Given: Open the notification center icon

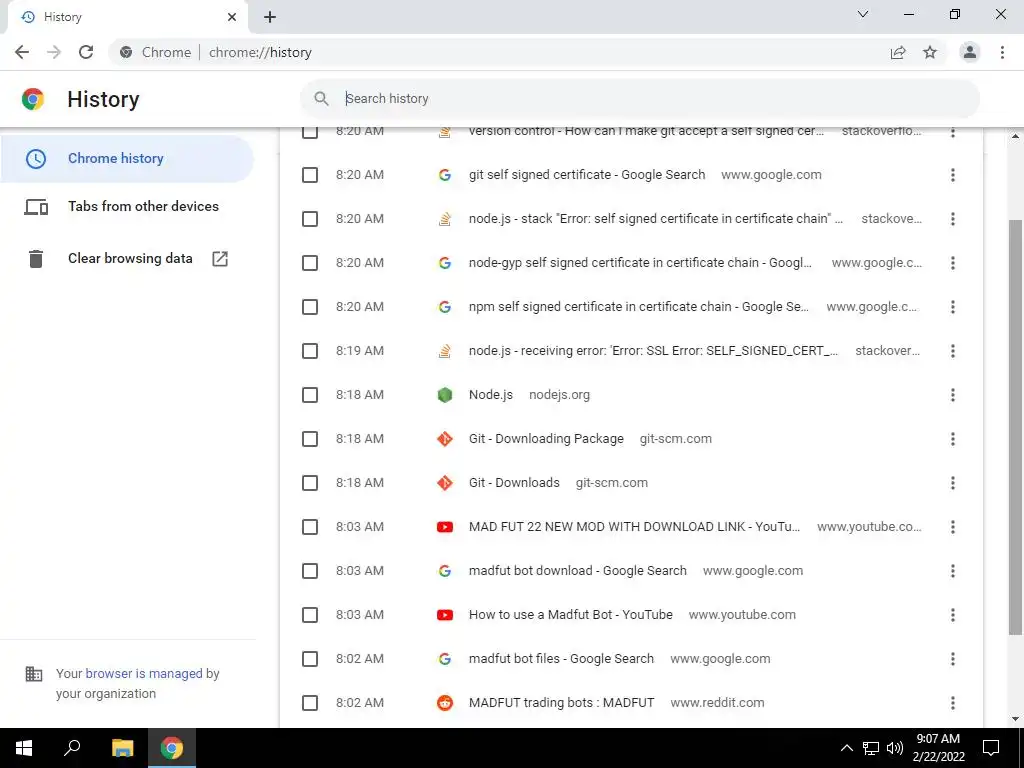Looking at the screenshot, I should point(991,748).
